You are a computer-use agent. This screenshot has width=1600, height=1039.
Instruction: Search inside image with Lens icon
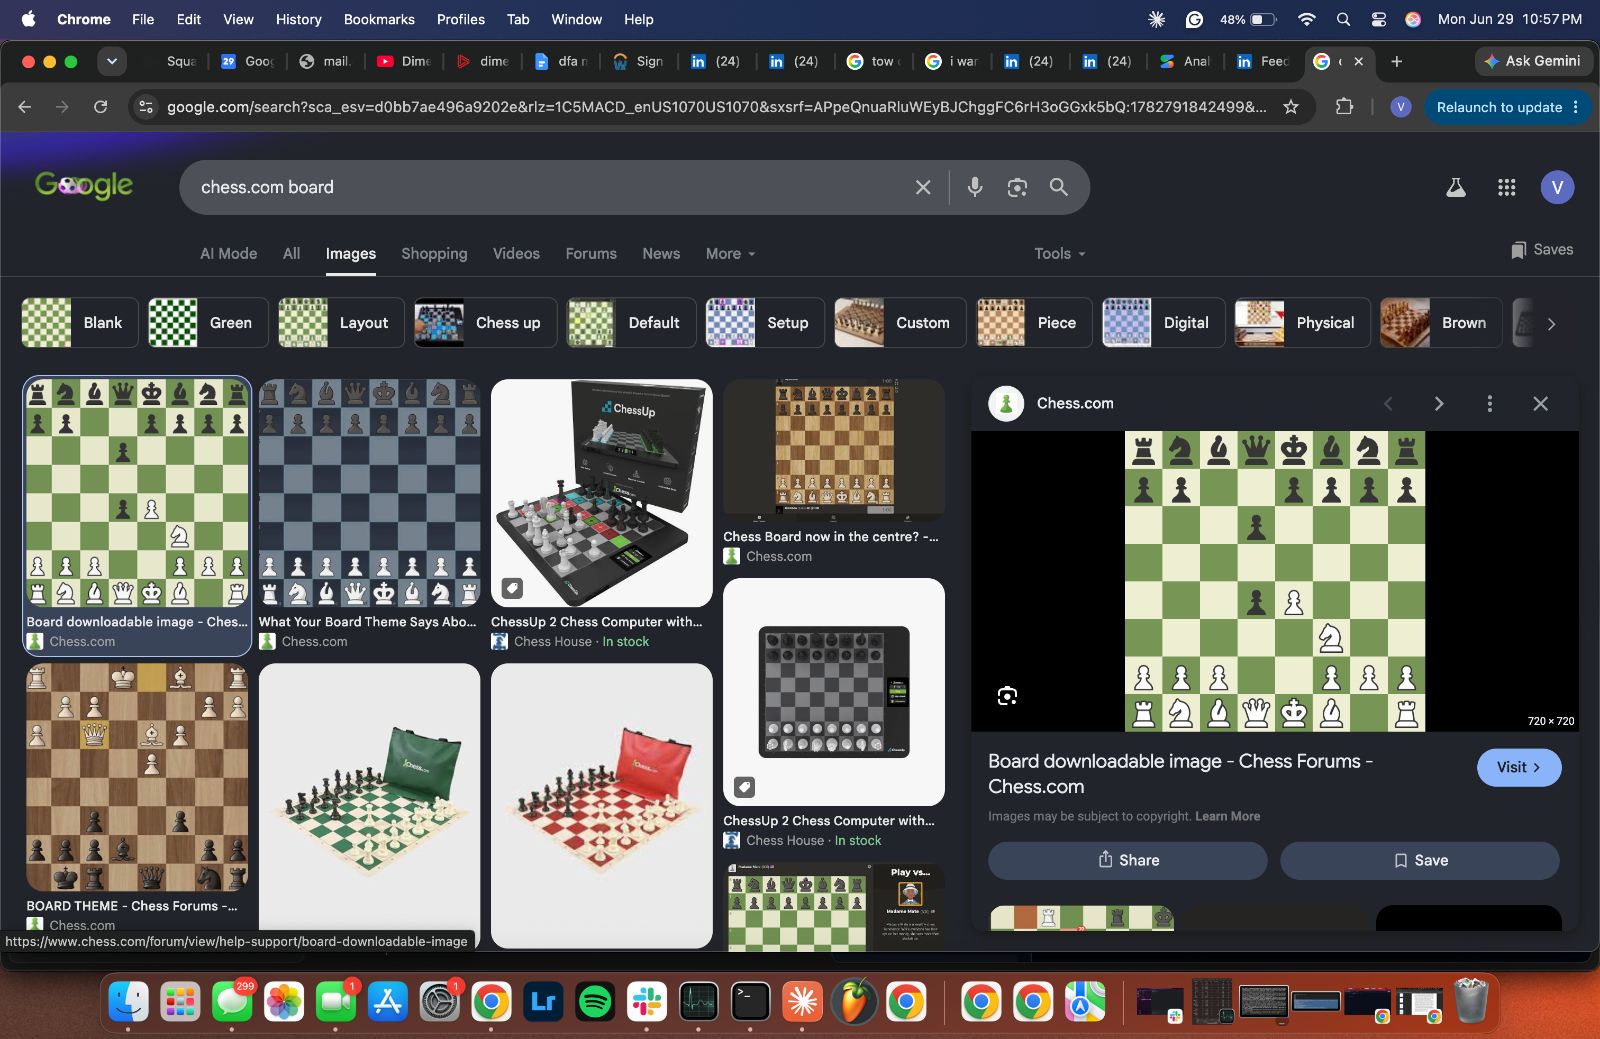(x=1007, y=696)
